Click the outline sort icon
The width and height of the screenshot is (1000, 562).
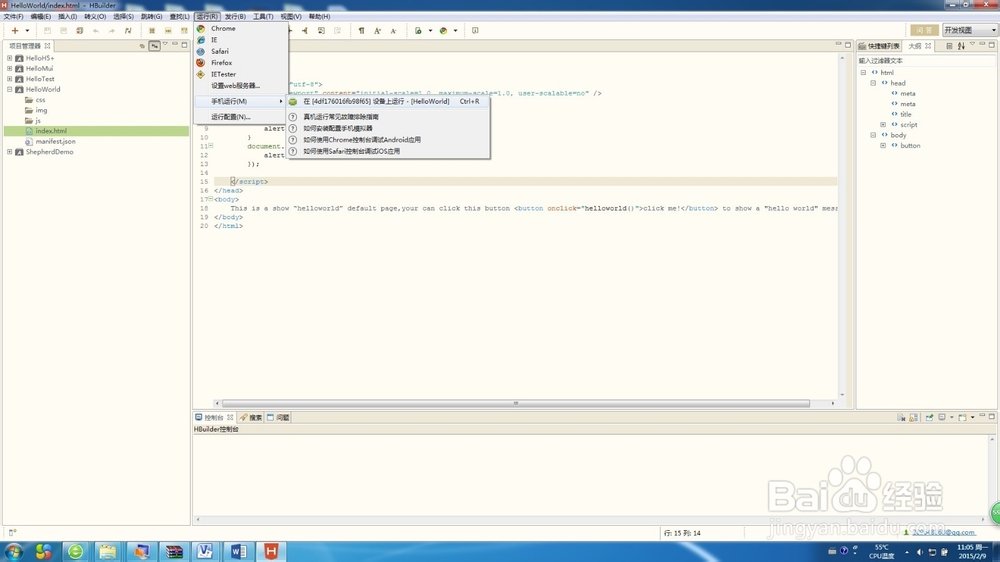click(961, 46)
